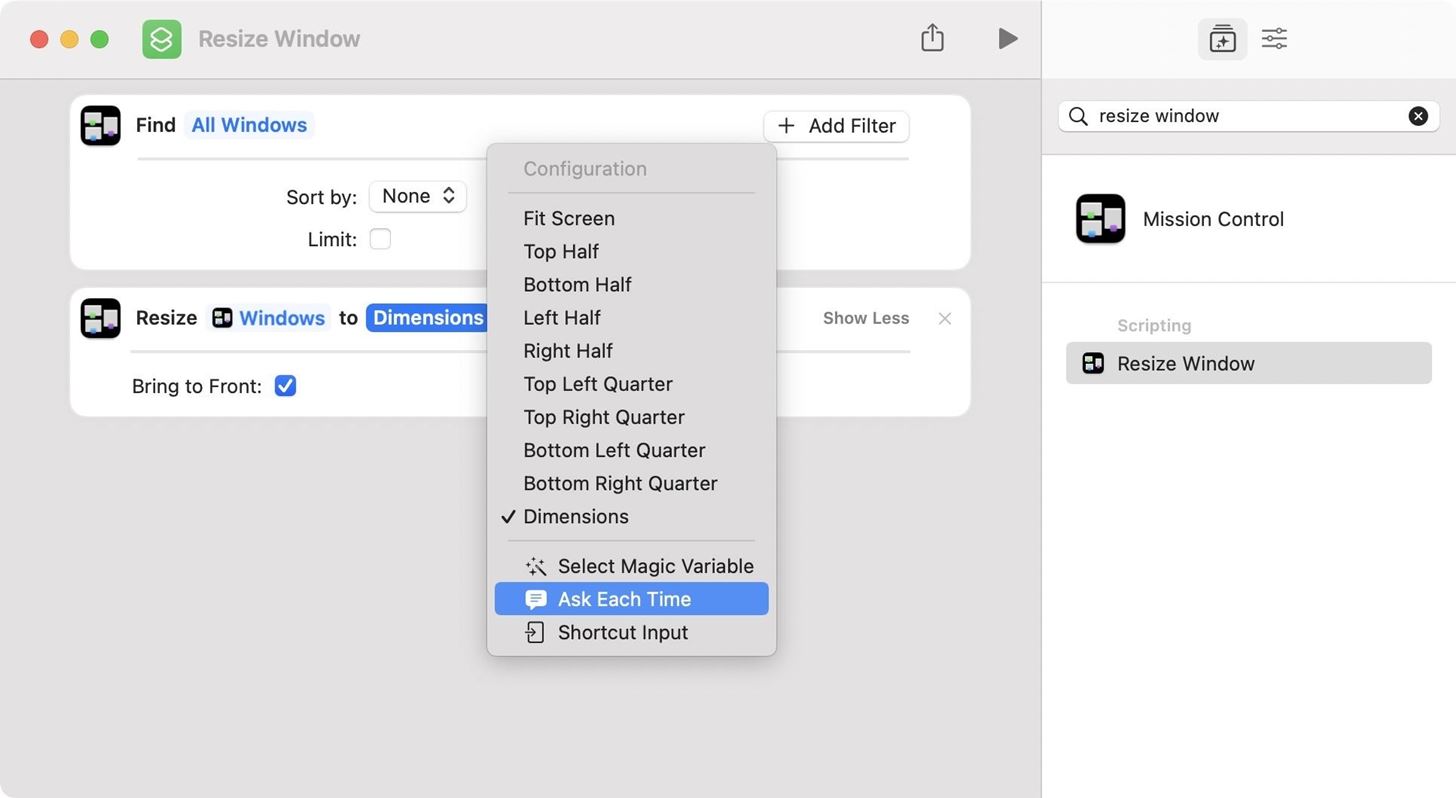Show the shortcut details settings icon
The width and height of the screenshot is (1456, 798).
[x=1274, y=39]
